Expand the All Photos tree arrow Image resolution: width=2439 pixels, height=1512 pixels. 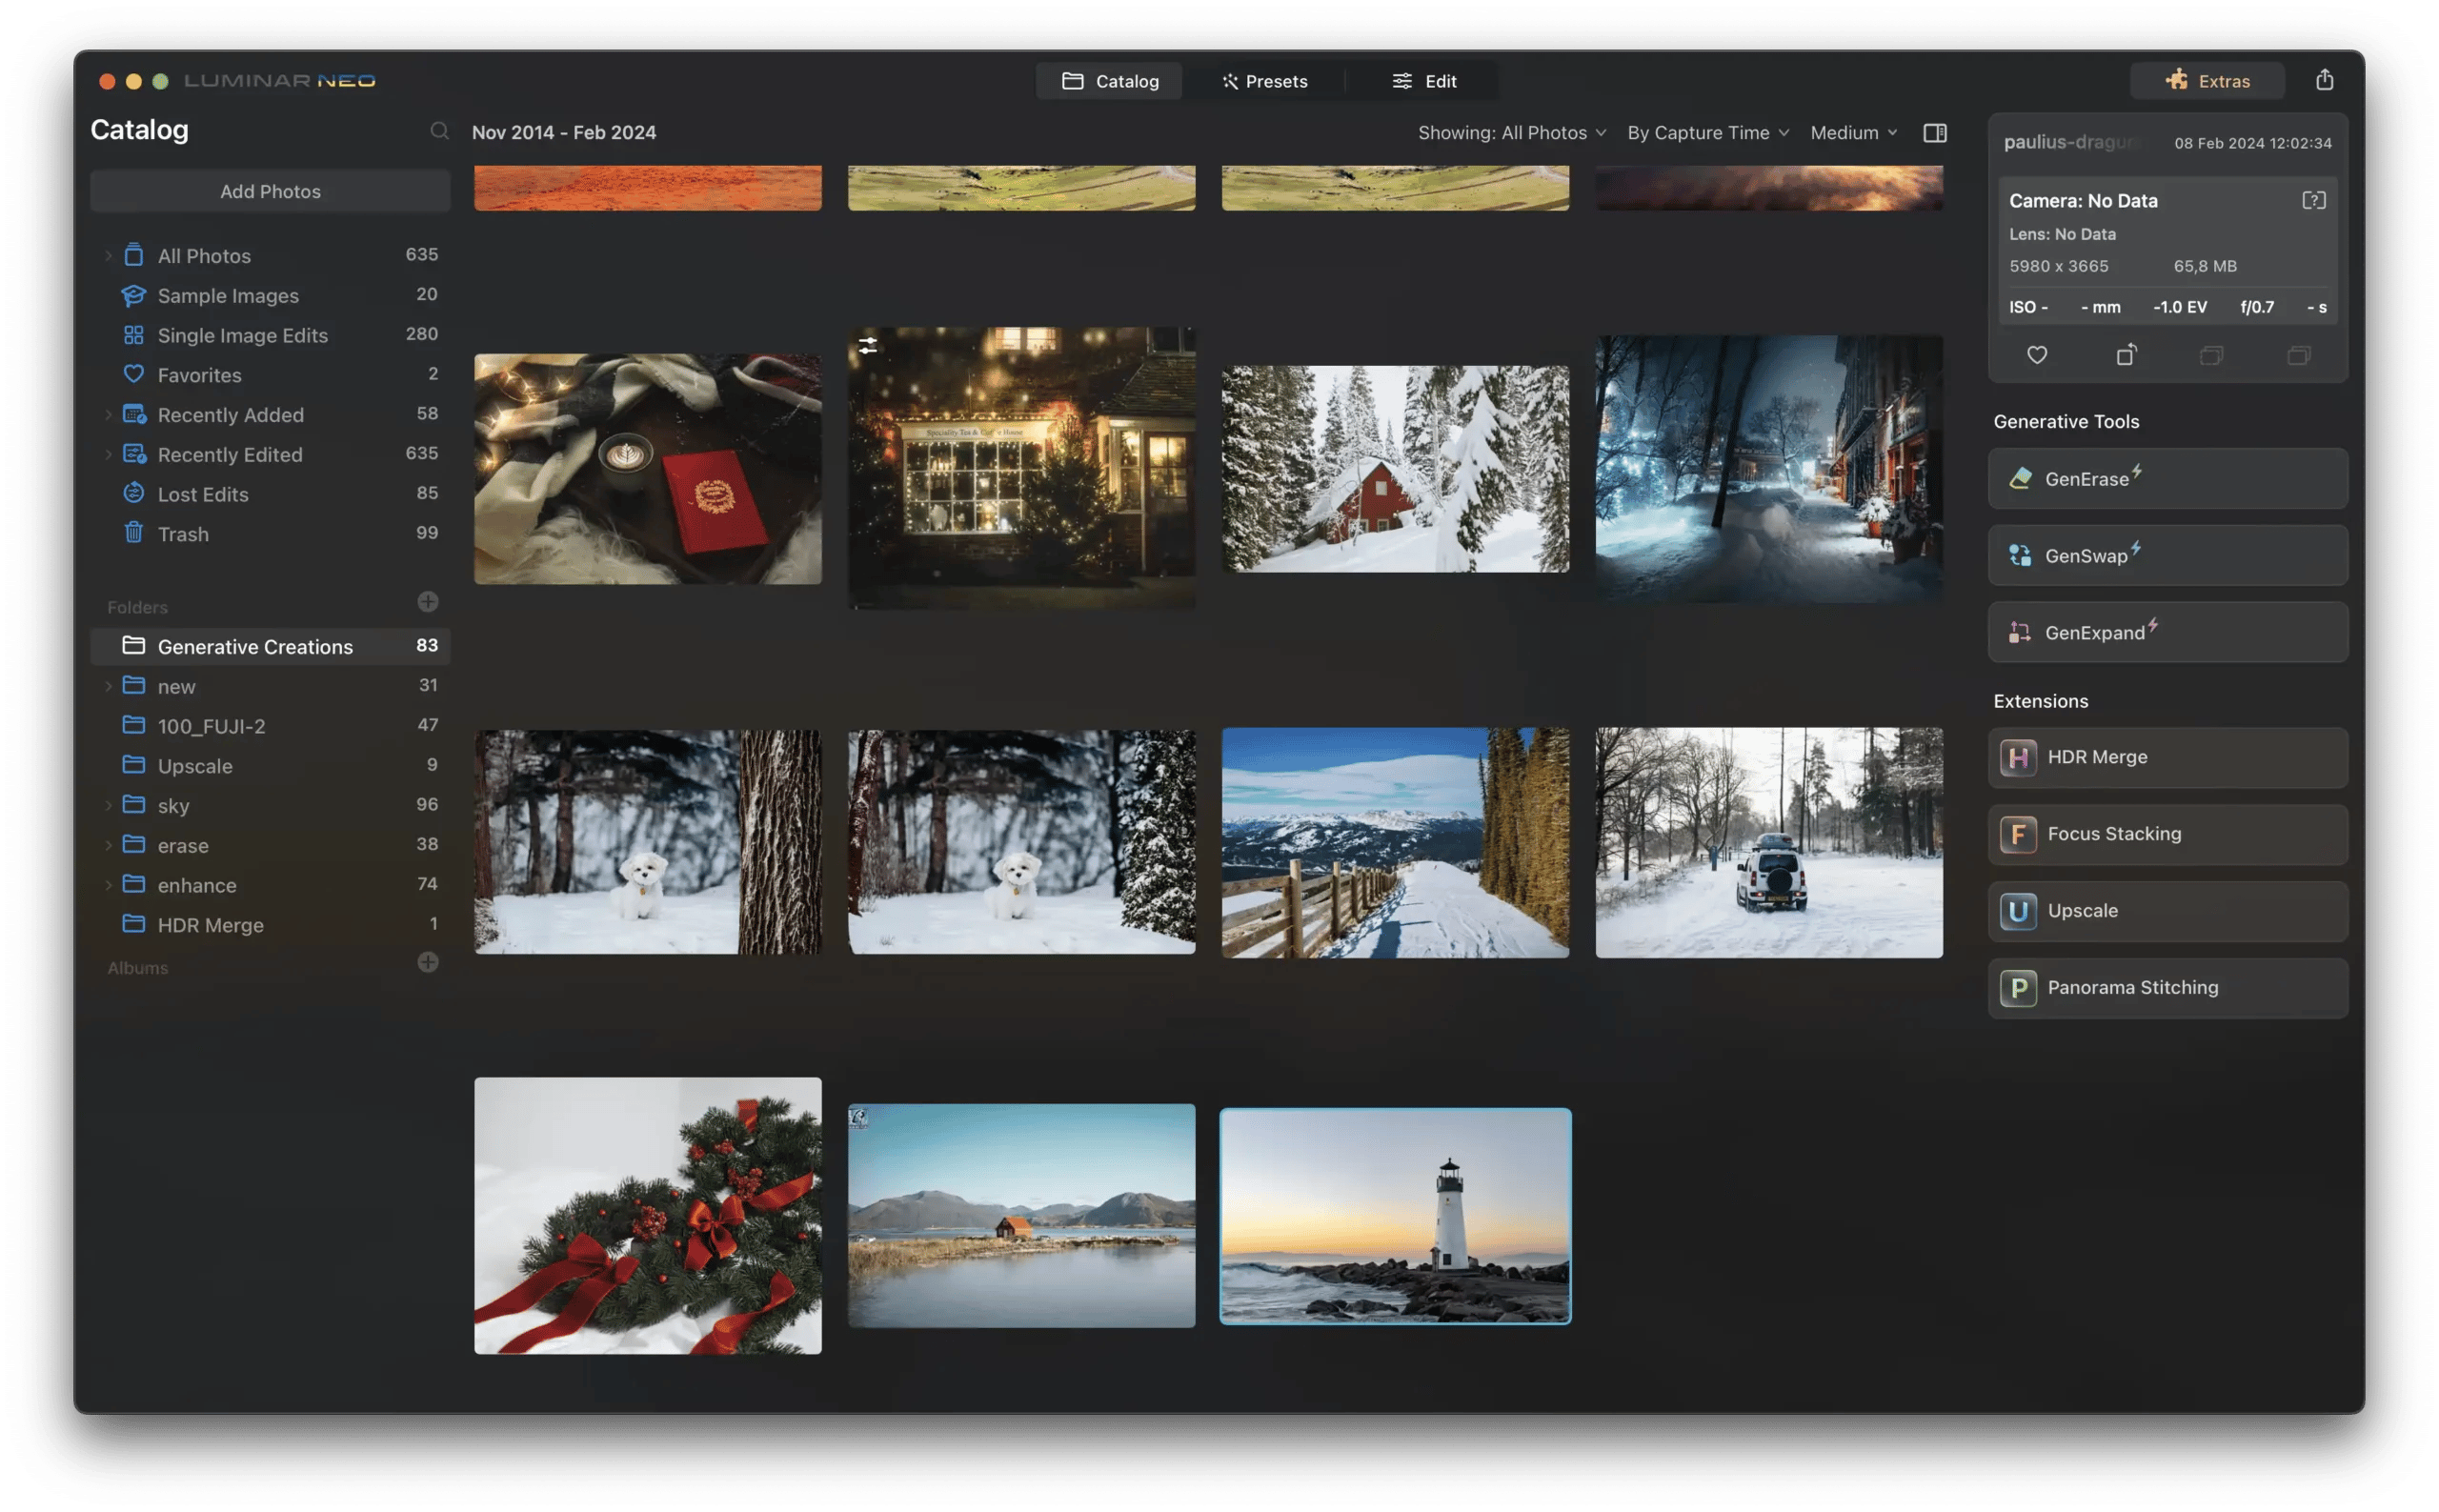[108, 256]
